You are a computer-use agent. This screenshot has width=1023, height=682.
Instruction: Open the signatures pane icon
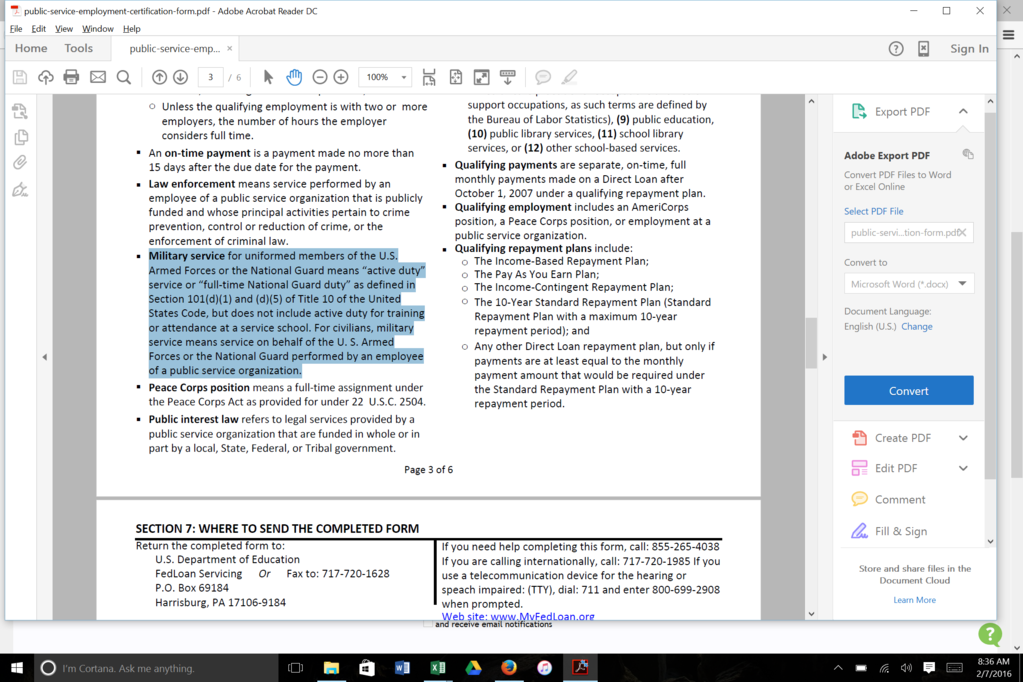pyautogui.click(x=20, y=190)
